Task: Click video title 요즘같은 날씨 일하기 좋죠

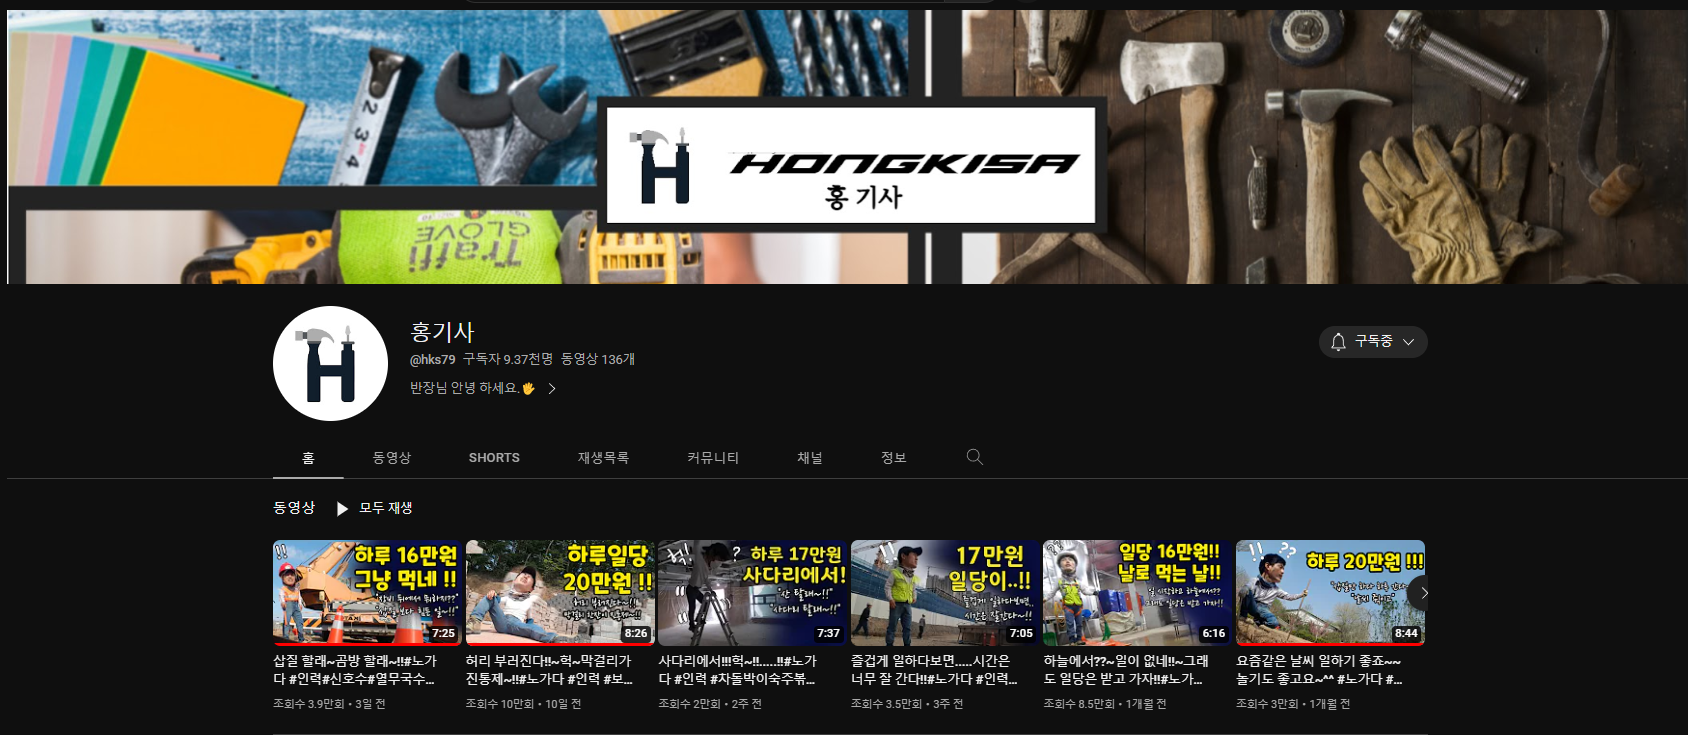Action: point(1319,670)
